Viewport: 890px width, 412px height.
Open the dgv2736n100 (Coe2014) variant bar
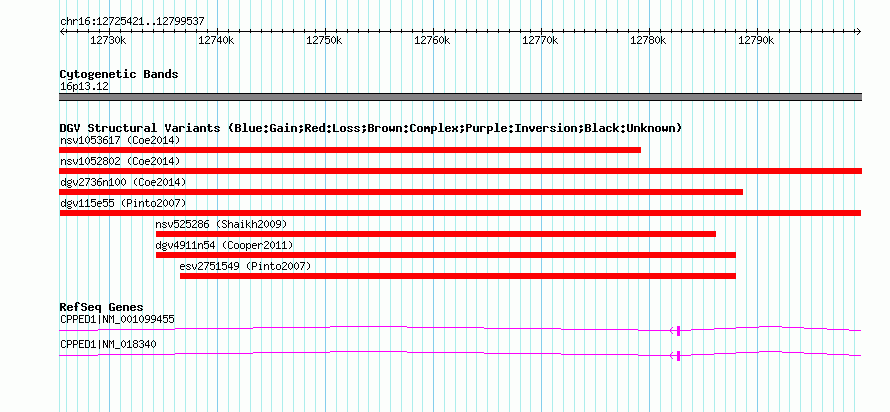tap(401, 192)
